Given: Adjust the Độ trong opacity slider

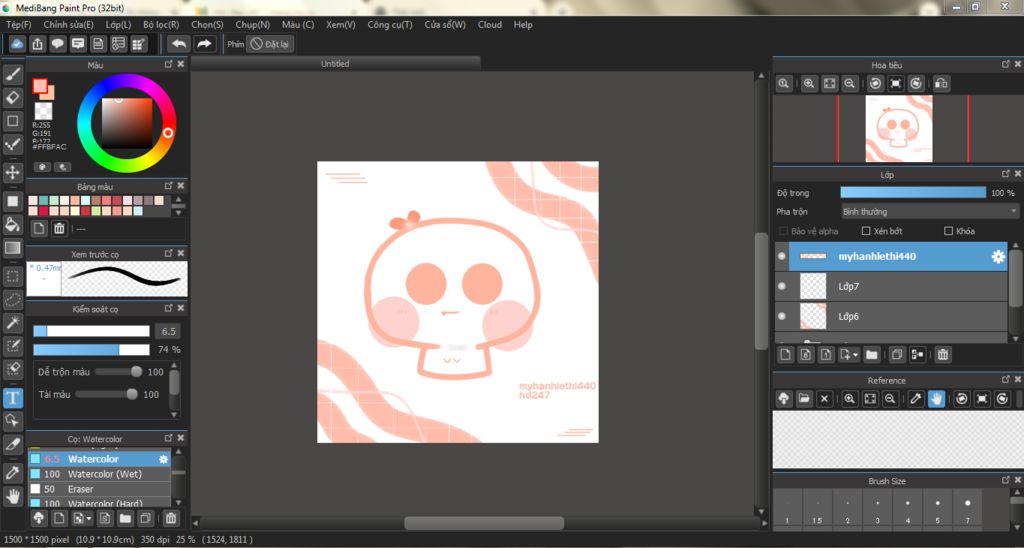Looking at the screenshot, I should click(x=913, y=192).
